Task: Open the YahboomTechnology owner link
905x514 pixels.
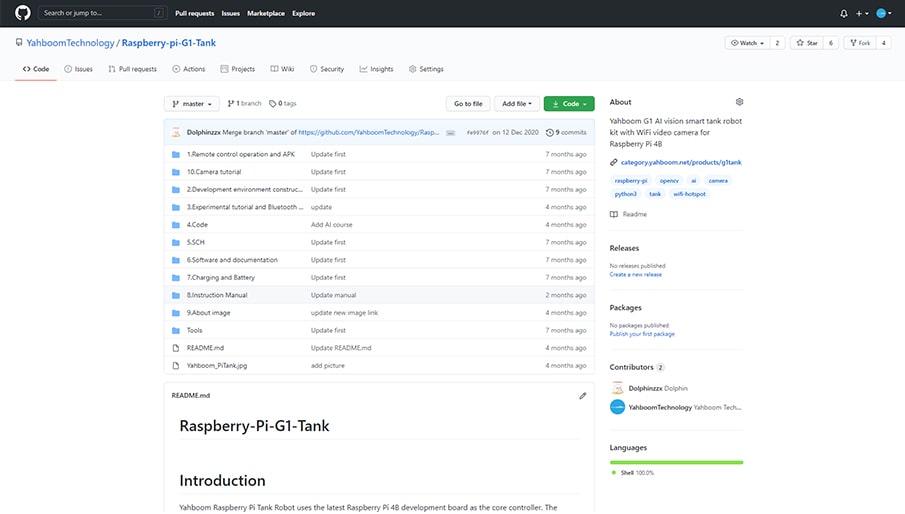Action: 70,43
